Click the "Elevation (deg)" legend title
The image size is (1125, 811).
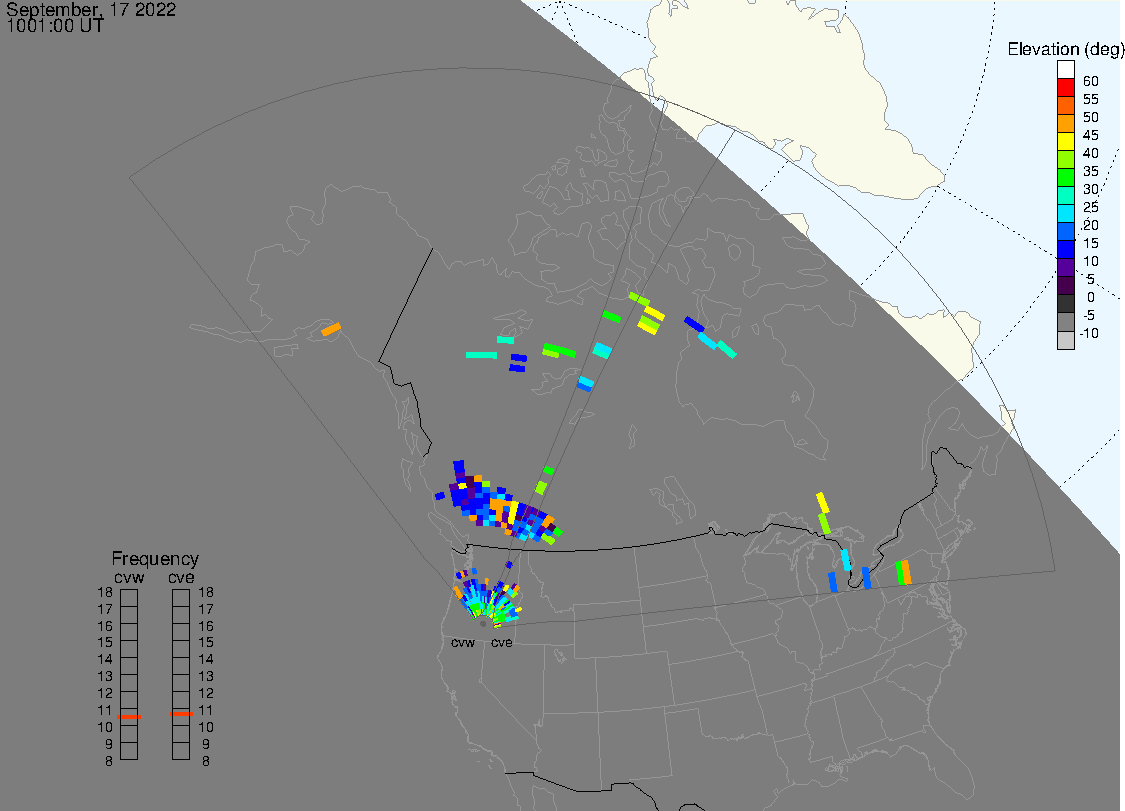[x=1065, y=49]
